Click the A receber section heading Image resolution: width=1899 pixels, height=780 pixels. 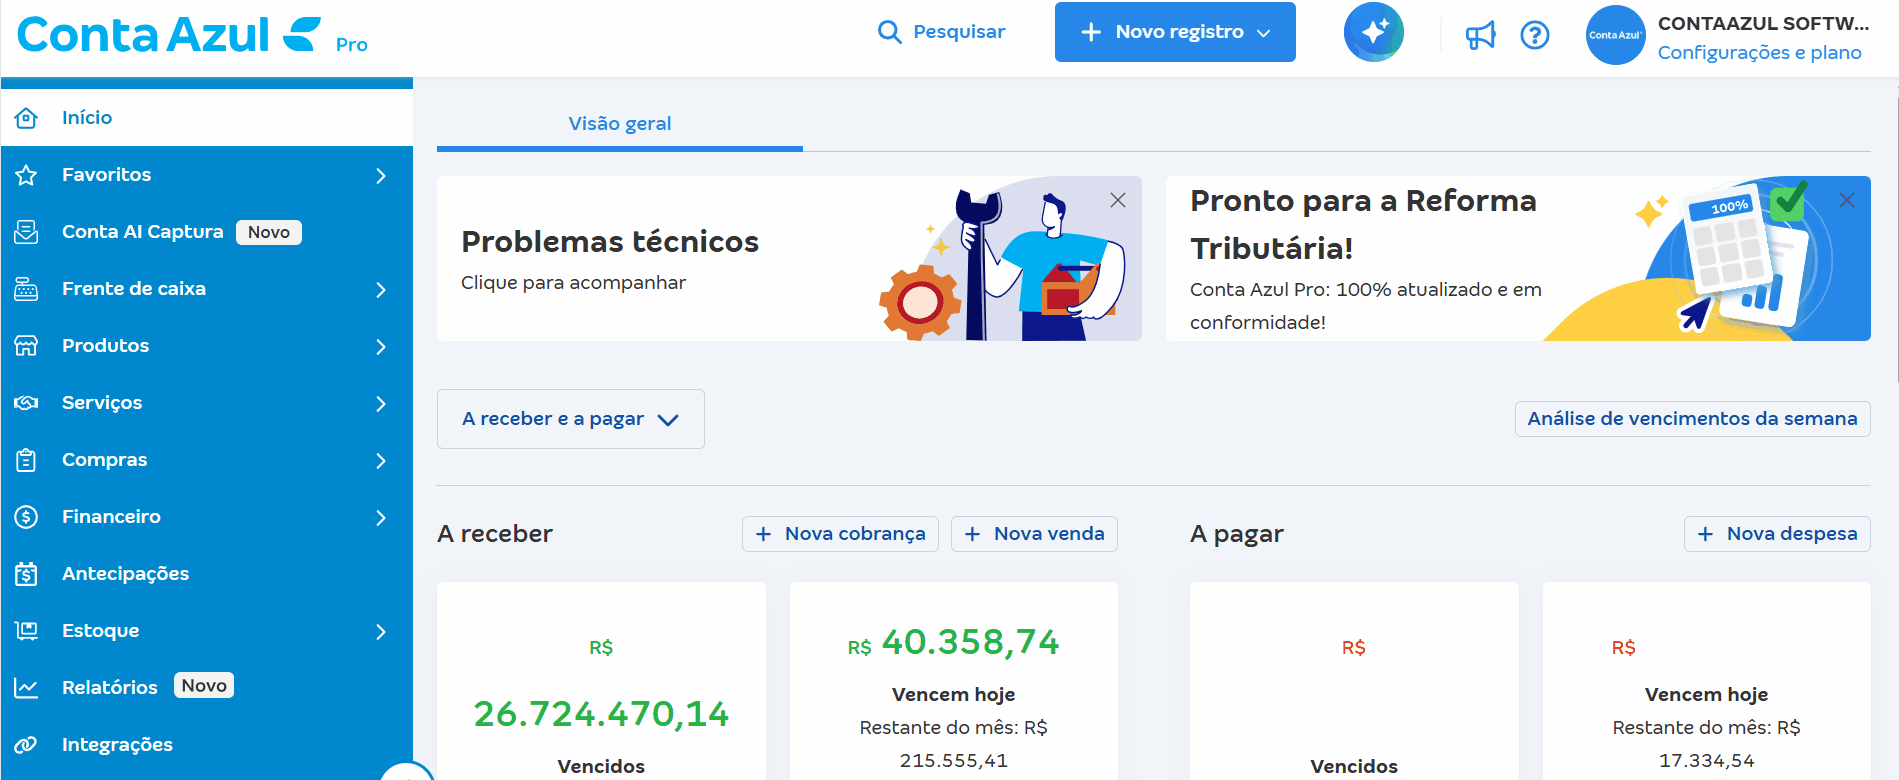[495, 534]
